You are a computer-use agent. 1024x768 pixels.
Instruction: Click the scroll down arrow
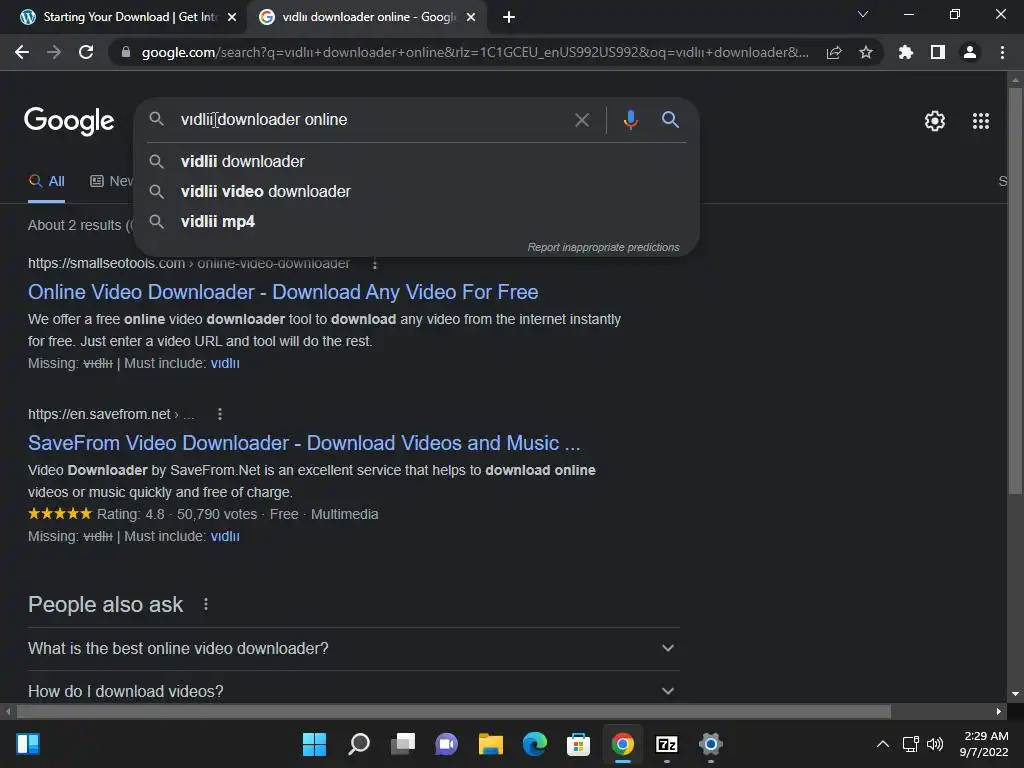pyautogui.click(x=1014, y=694)
